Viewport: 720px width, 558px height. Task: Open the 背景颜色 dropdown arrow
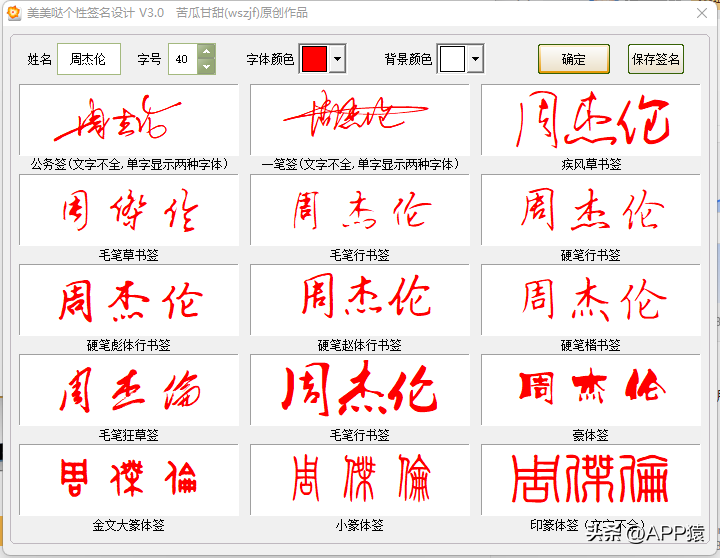pos(476,59)
